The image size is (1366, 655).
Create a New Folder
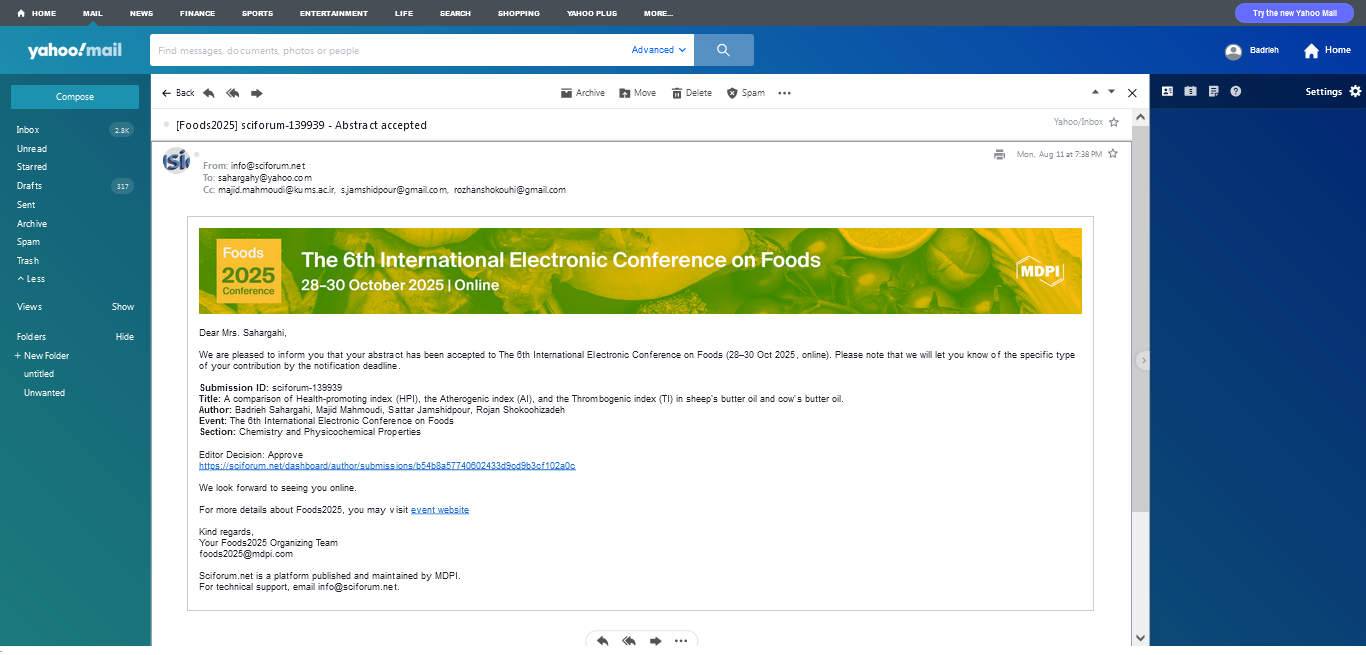click(42, 356)
